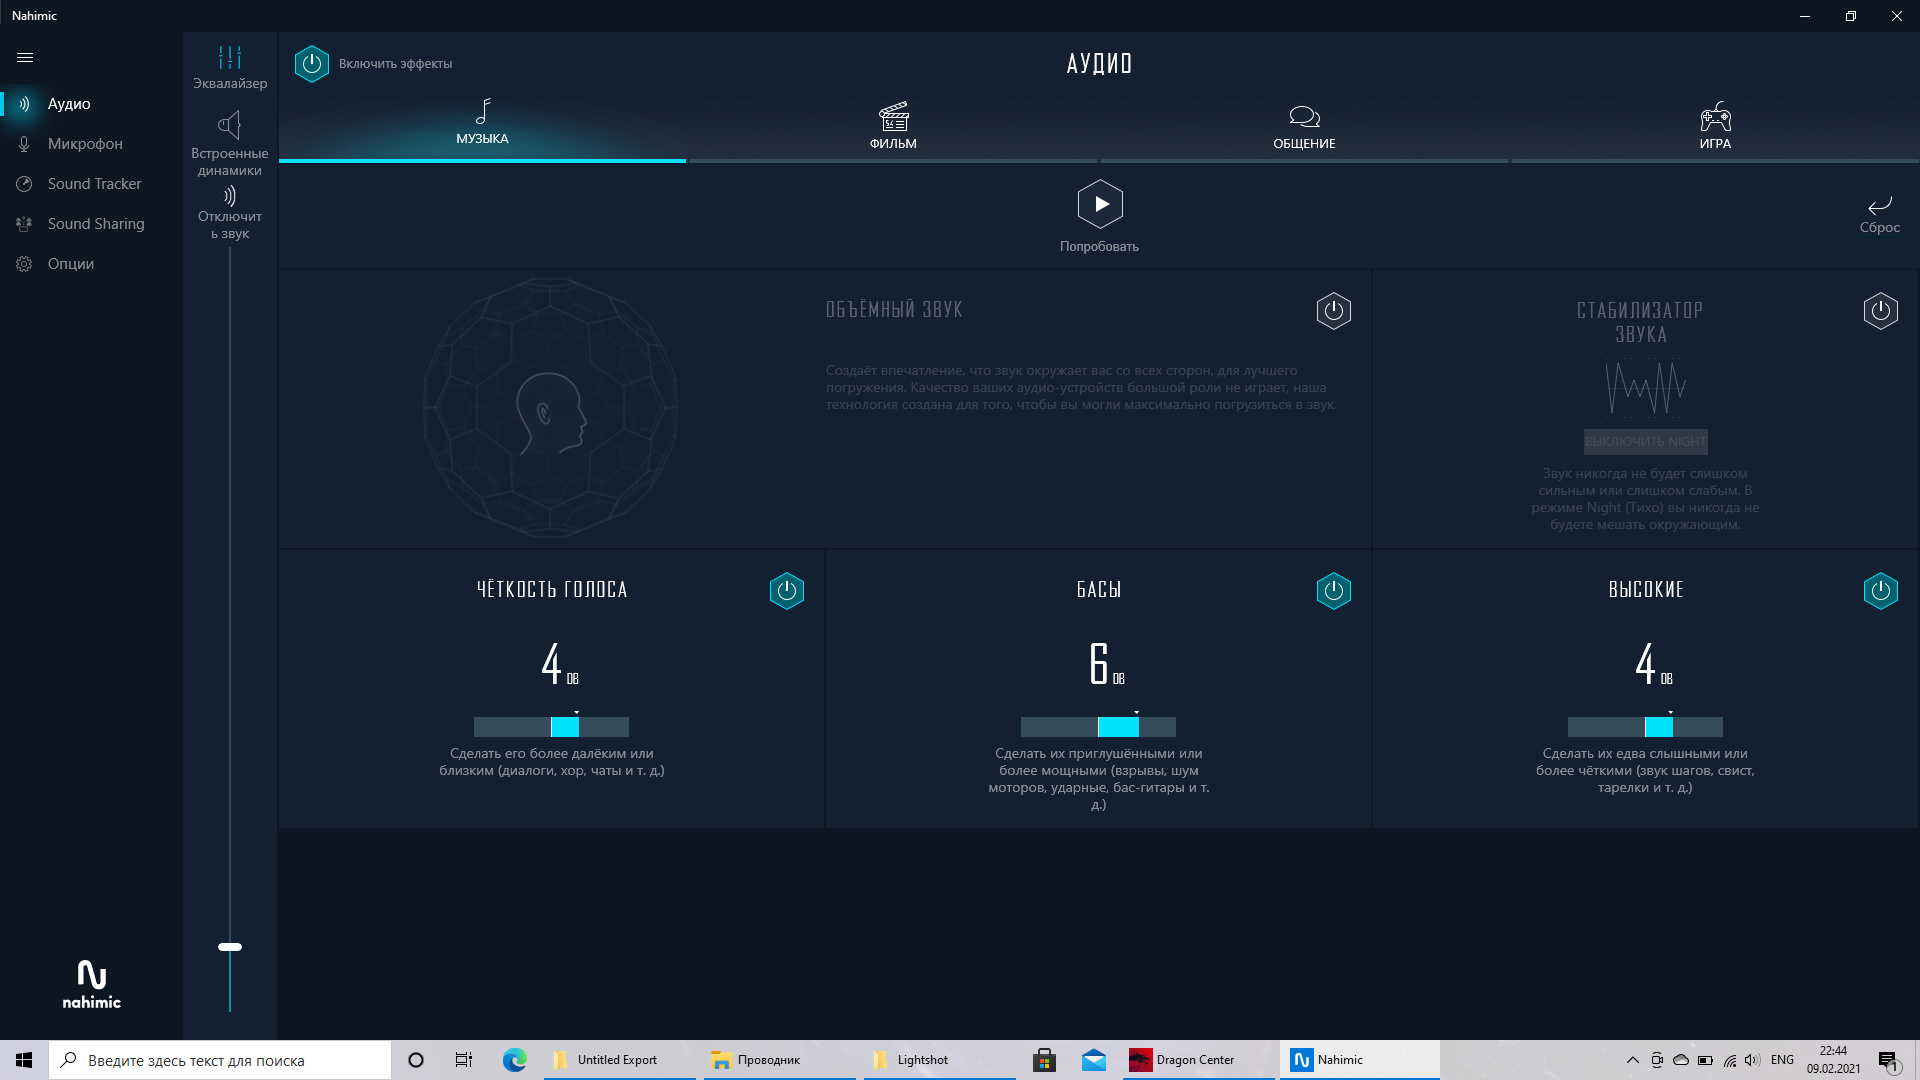Enable the Объёмный звук surround toggle
The image size is (1920, 1080).
click(1333, 311)
